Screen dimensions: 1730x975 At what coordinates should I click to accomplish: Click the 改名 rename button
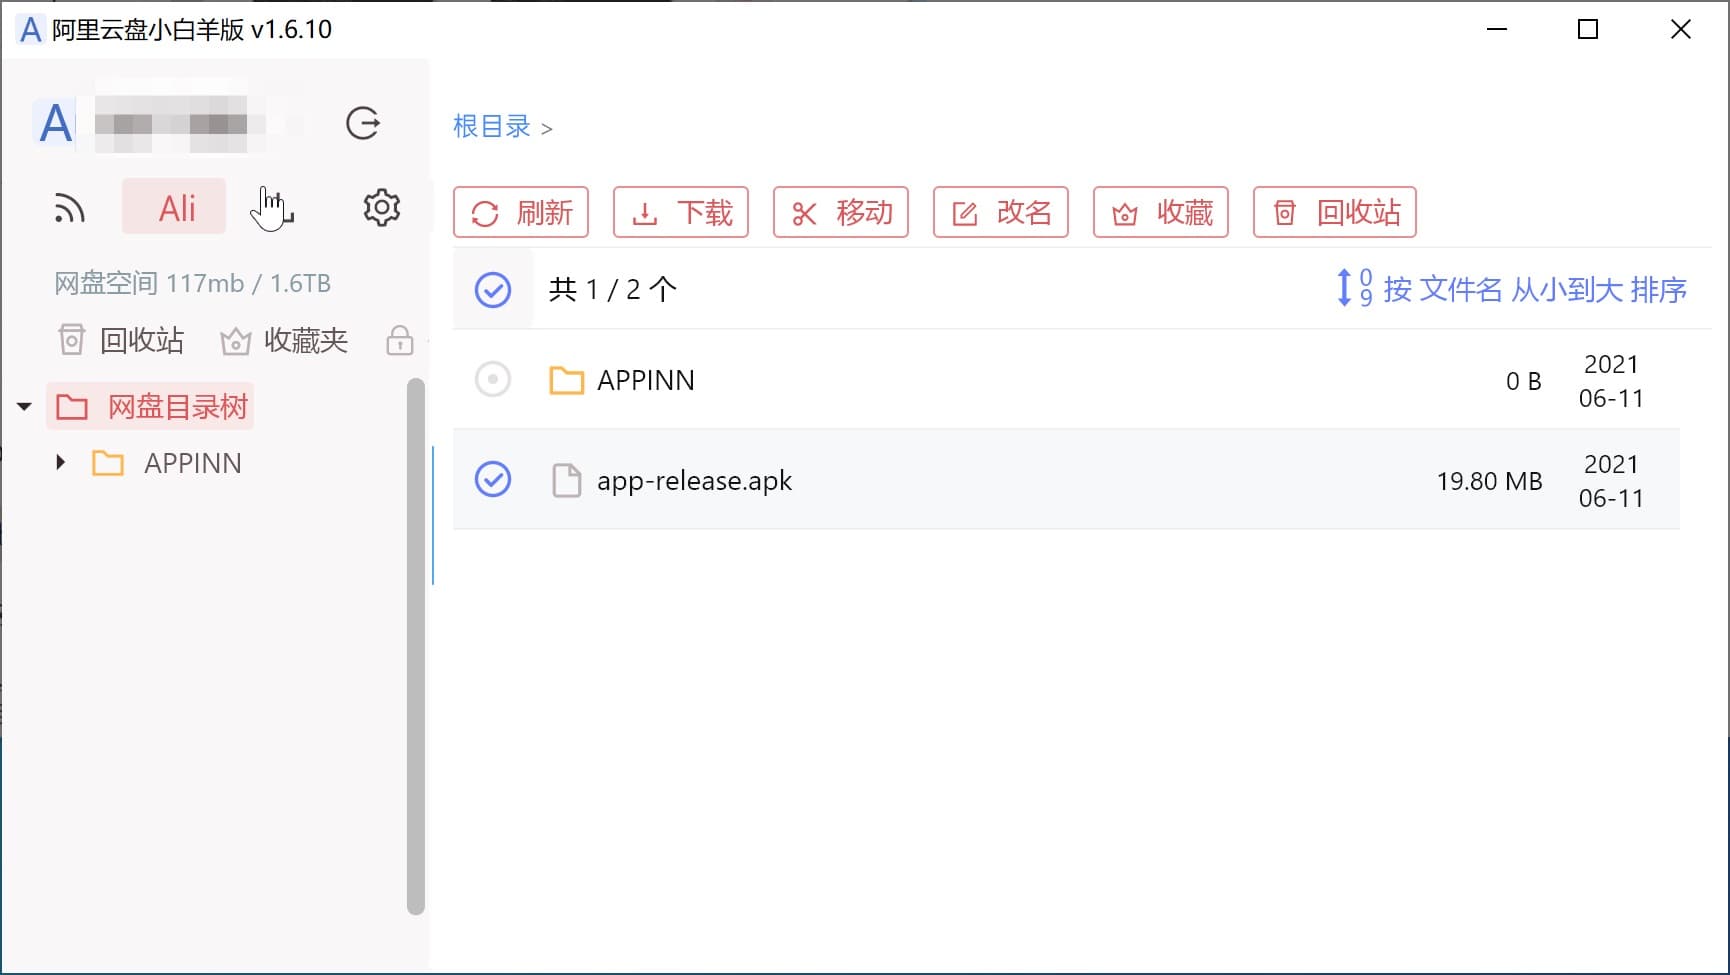point(1001,212)
